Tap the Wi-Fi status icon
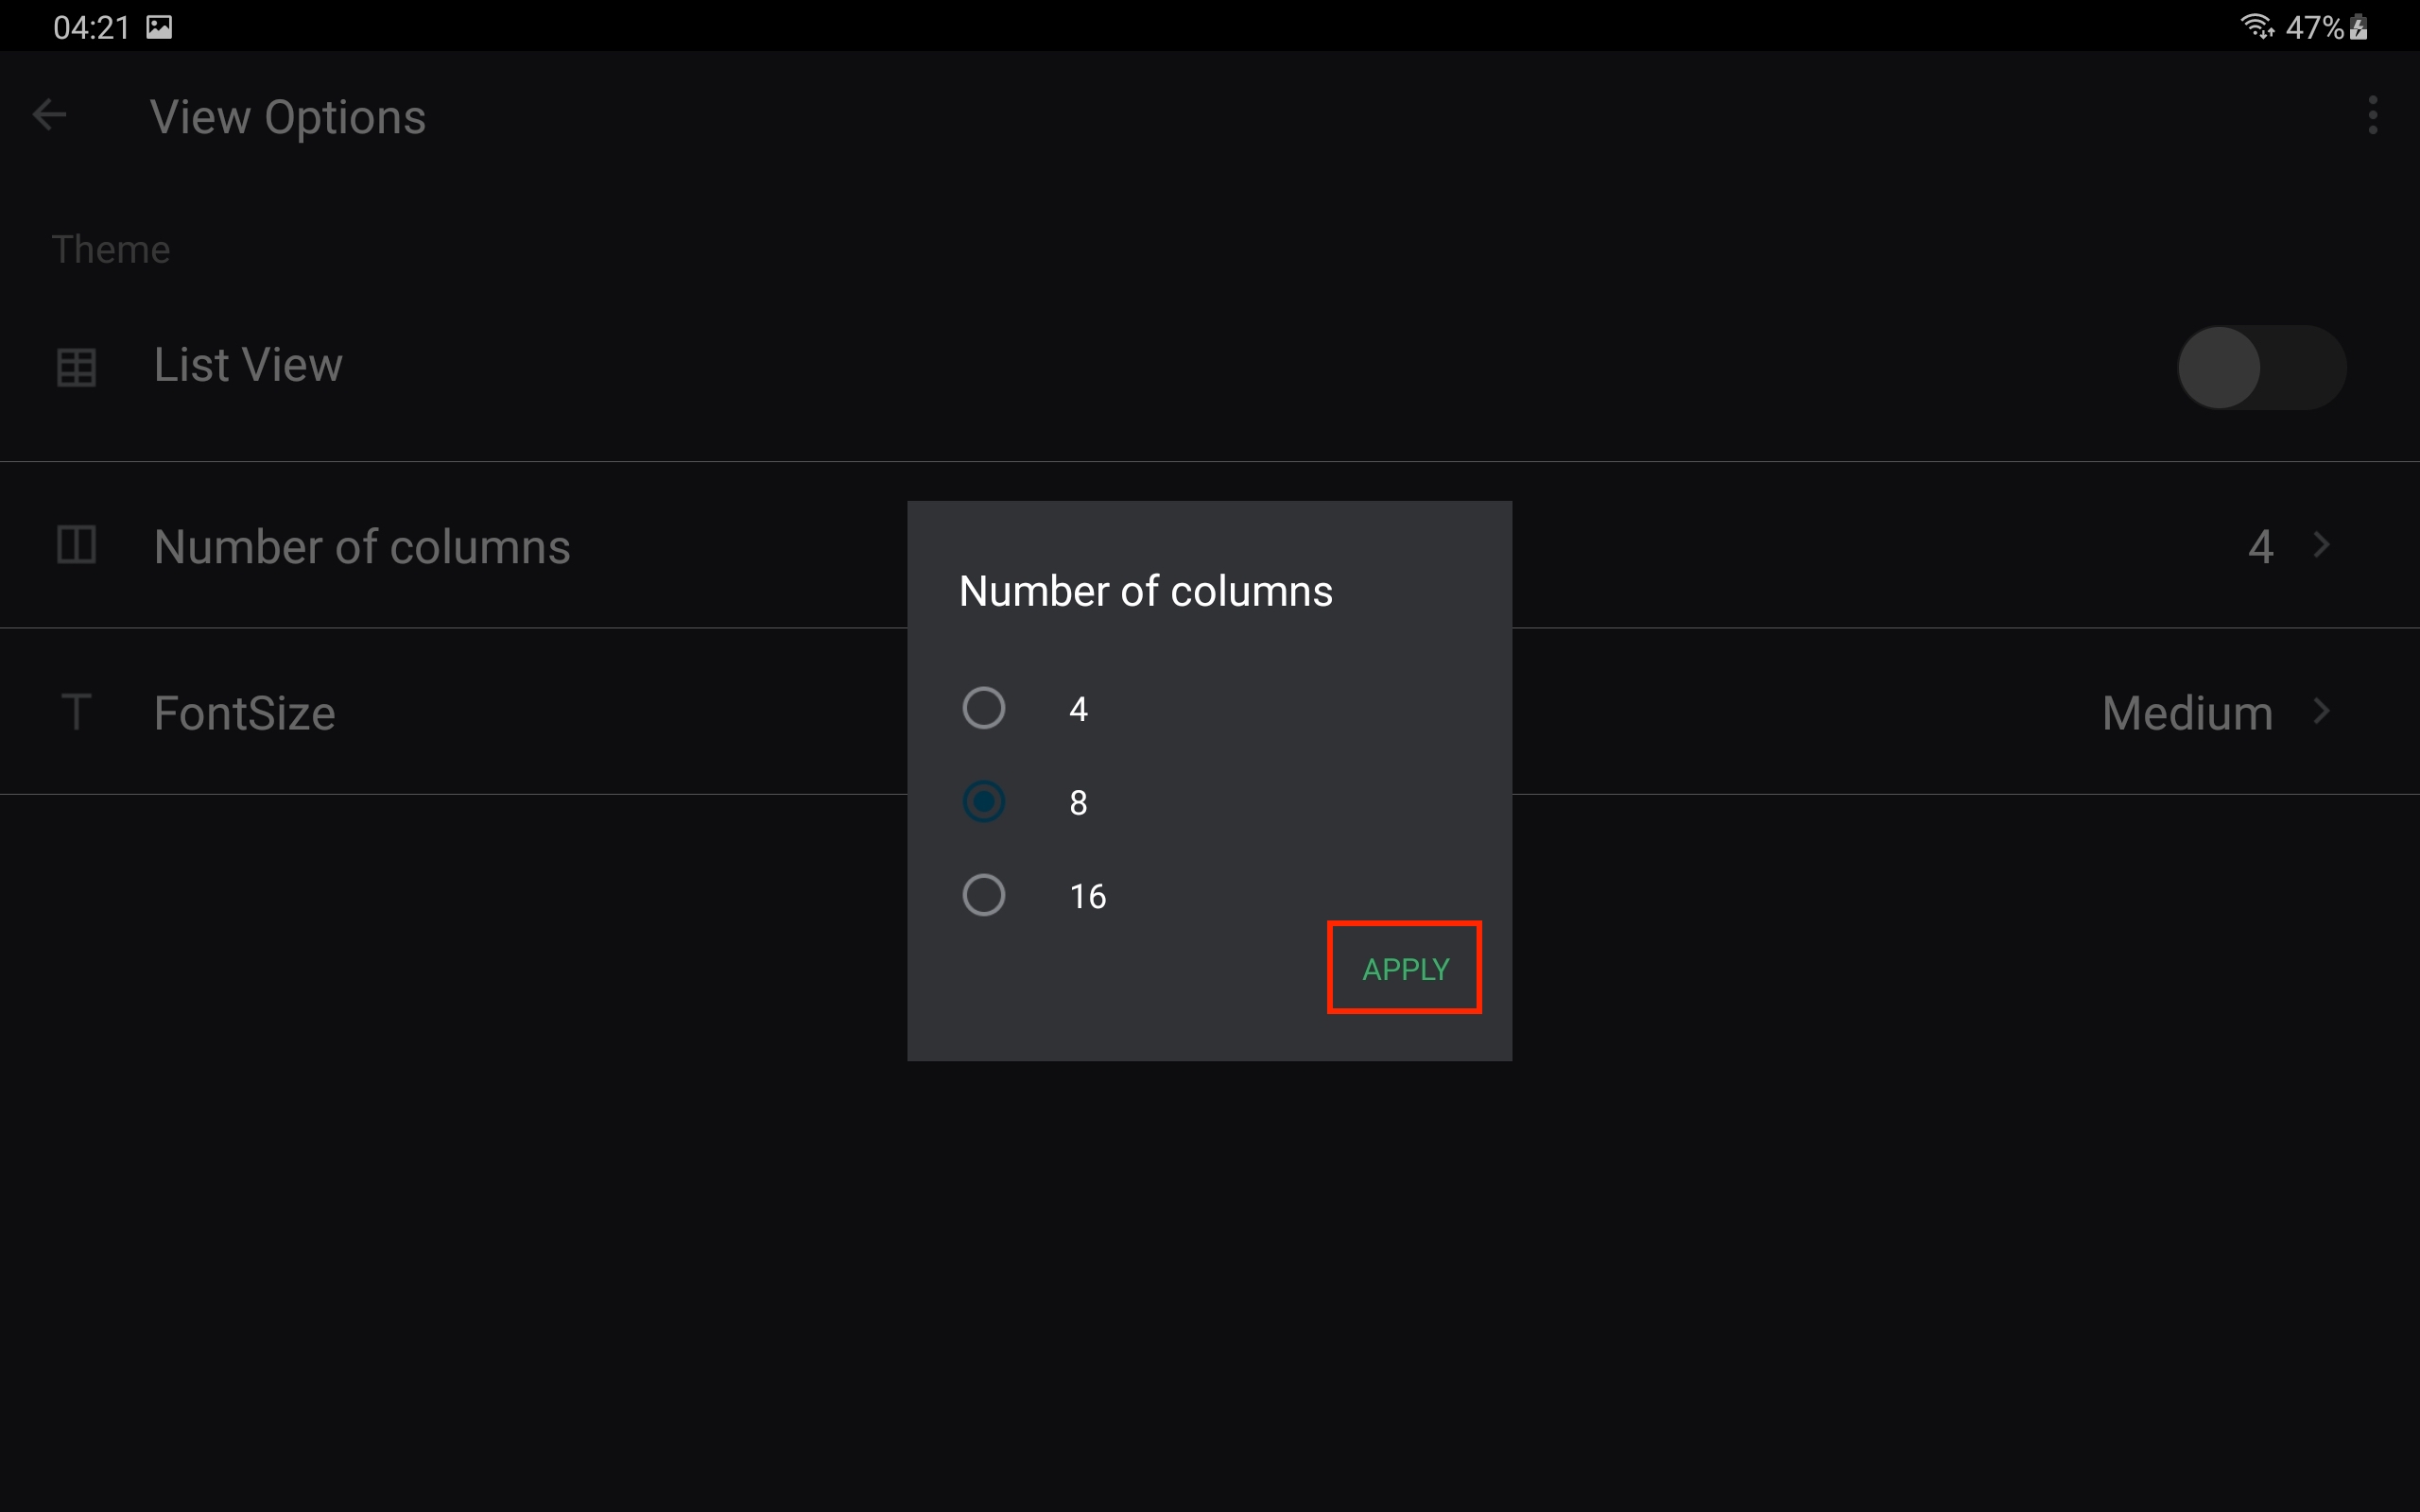The height and width of the screenshot is (1512, 2420). tap(2256, 26)
